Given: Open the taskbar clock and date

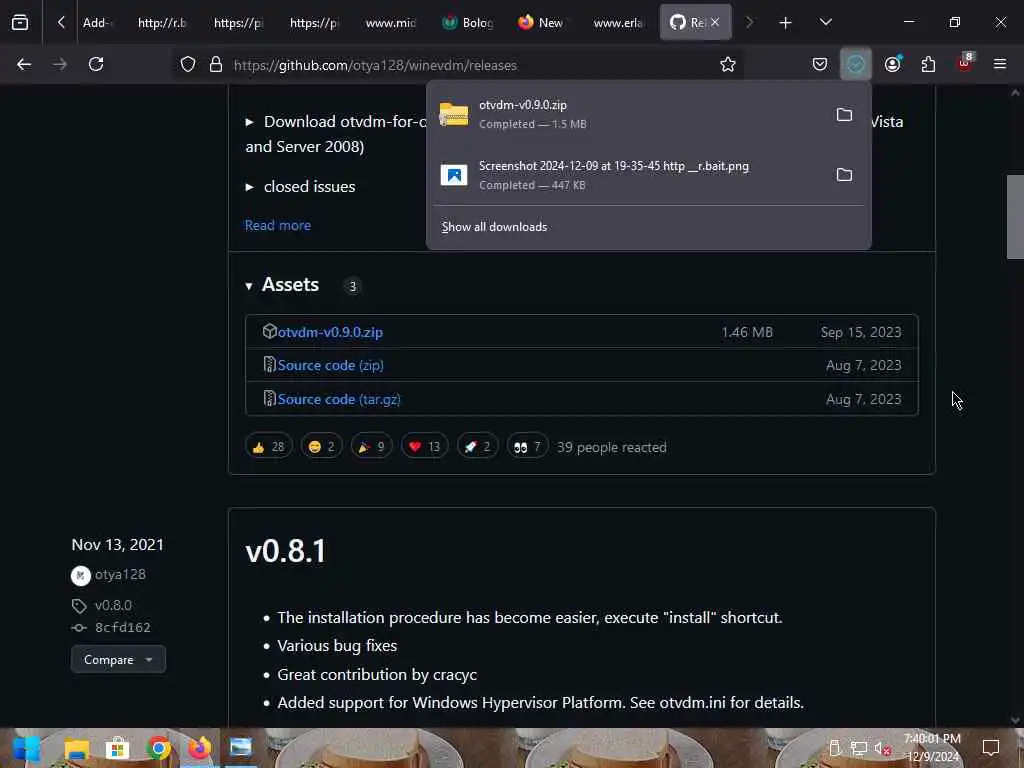Looking at the screenshot, I should pos(932,748).
